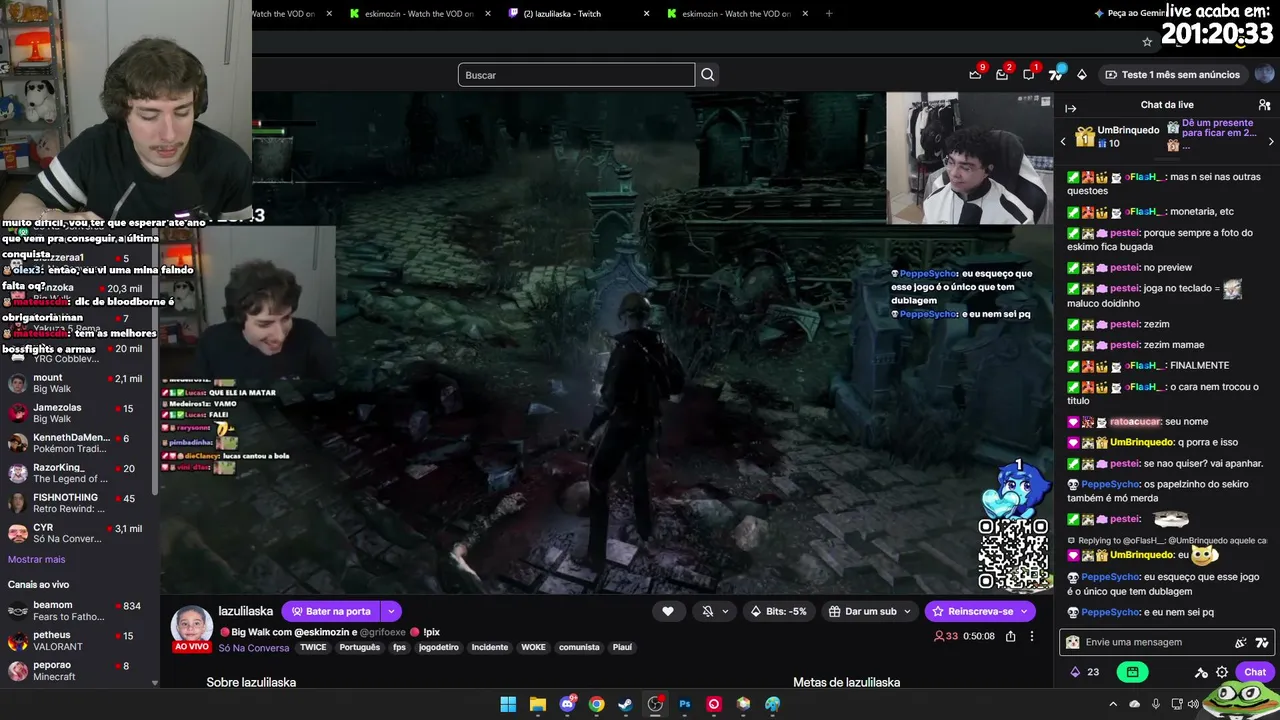The width and height of the screenshot is (1280, 720).
Task: Click the Bater na porta button
Action: [x=331, y=611]
